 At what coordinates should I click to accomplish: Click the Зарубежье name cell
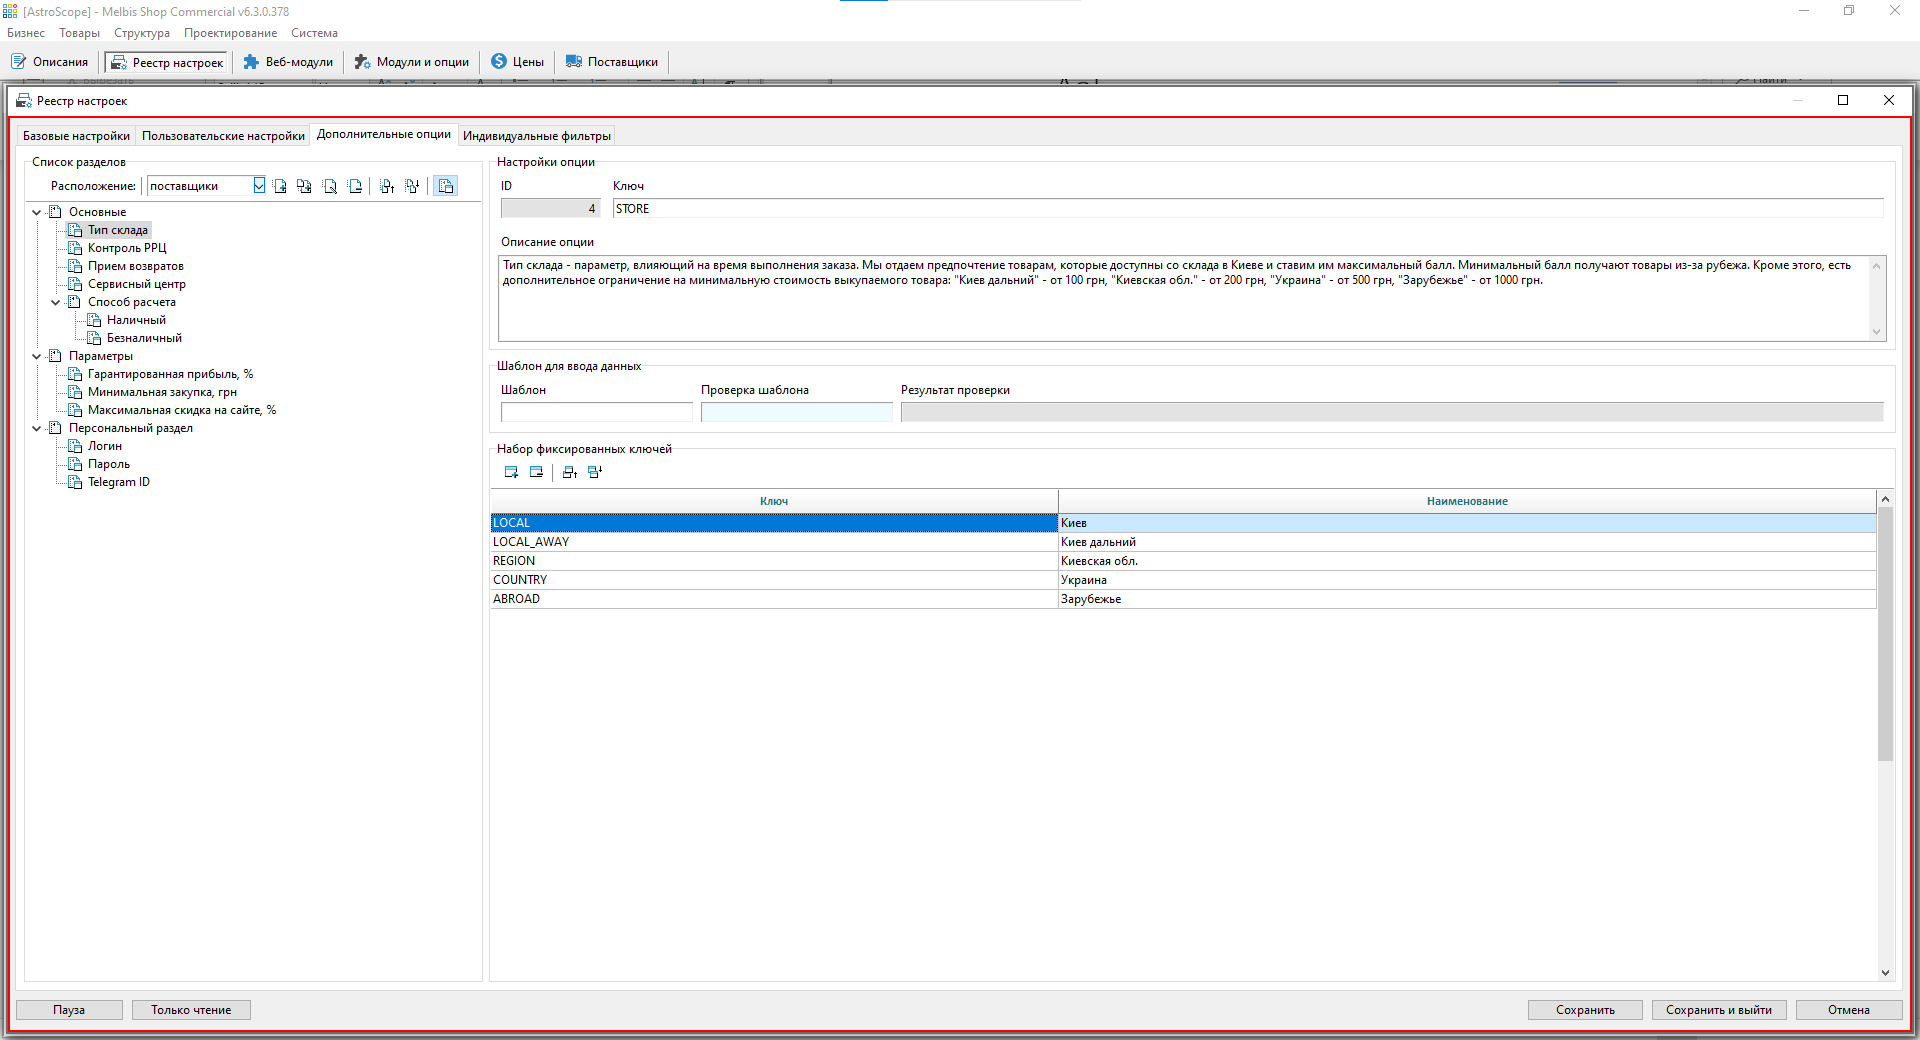(1467, 599)
